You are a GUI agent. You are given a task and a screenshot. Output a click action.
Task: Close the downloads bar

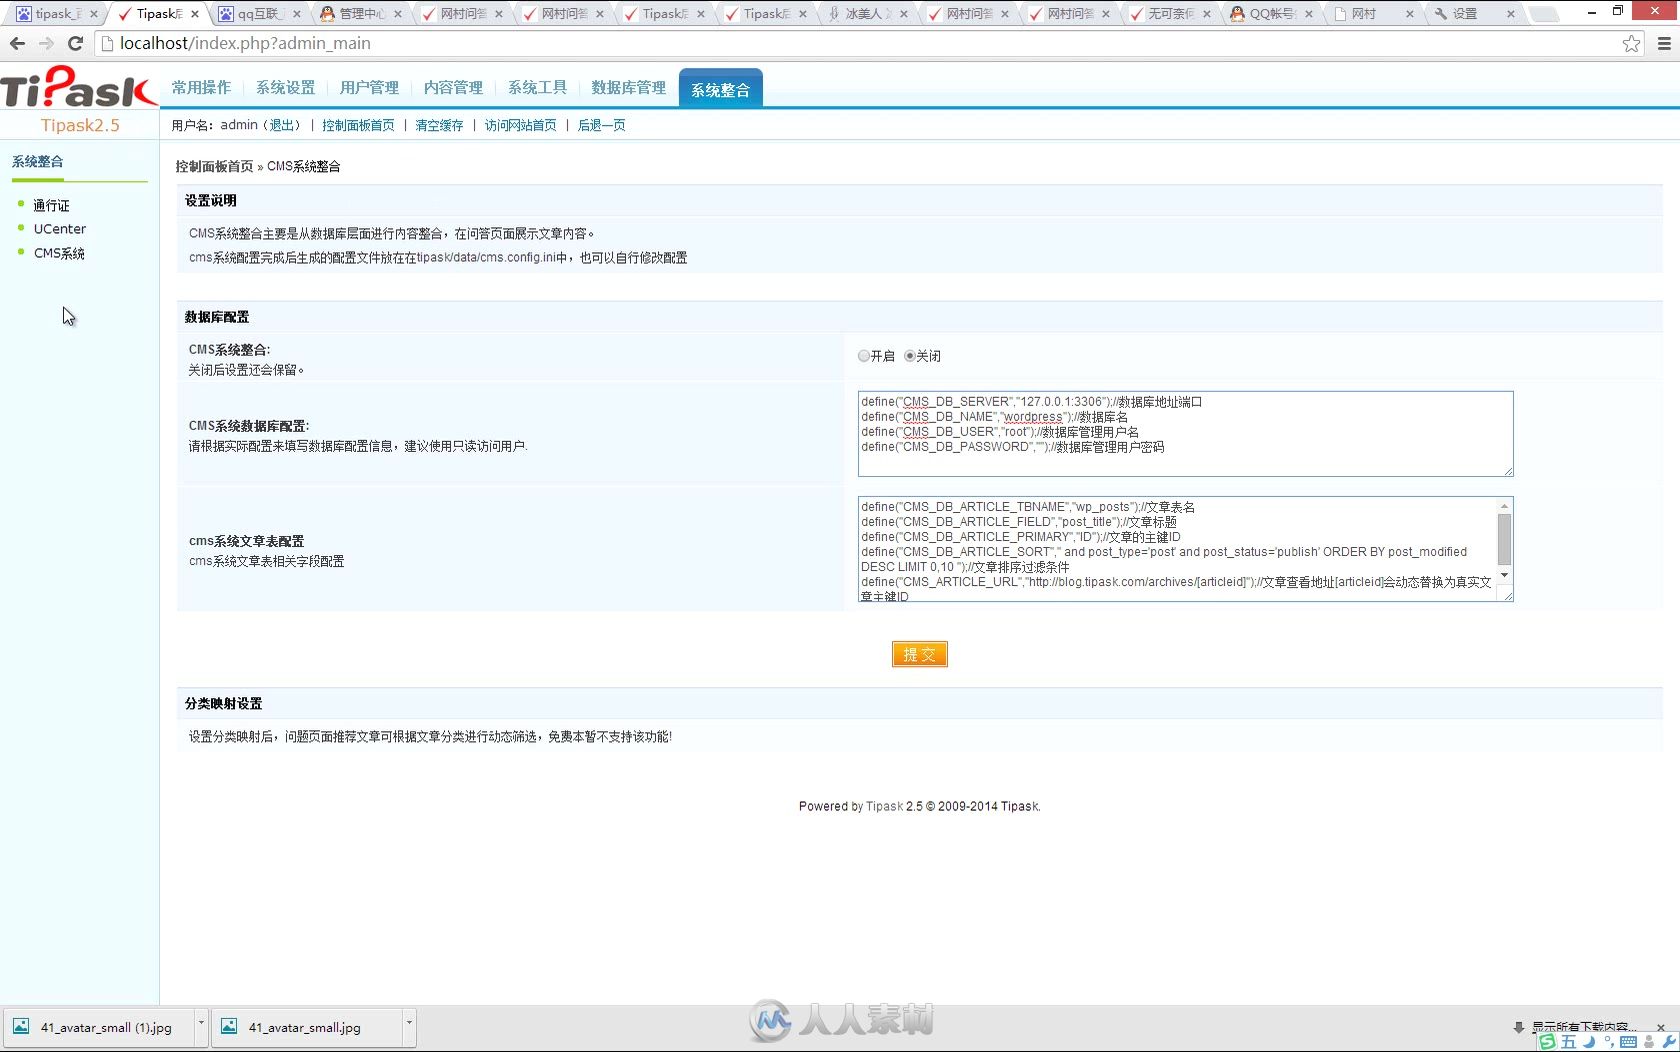1661,1027
